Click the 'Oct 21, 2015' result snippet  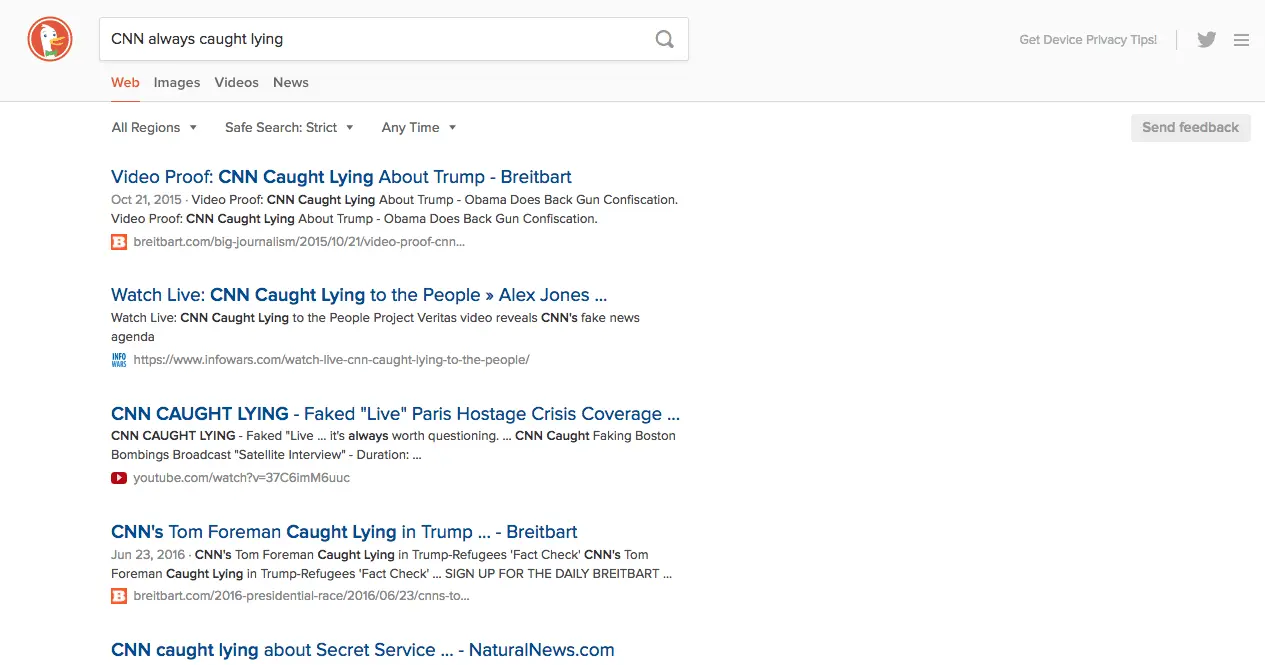pyautogui.click(x=394, y=209)
